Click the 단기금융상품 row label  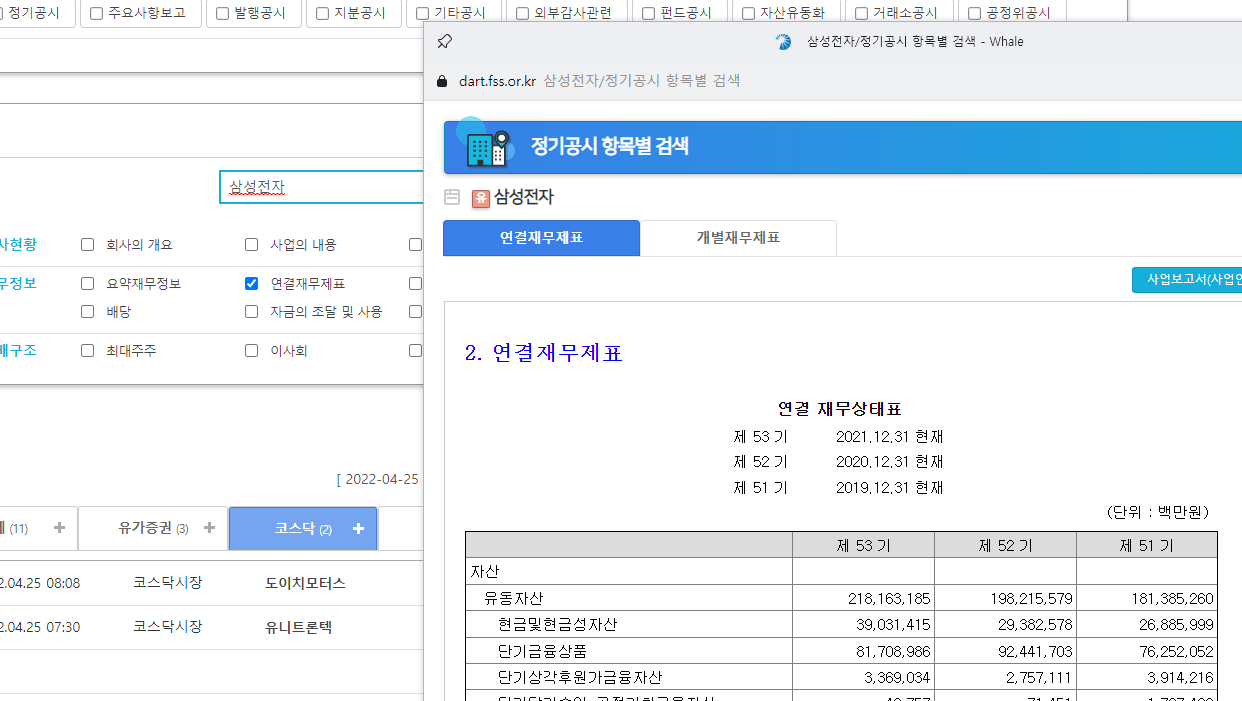542,651
